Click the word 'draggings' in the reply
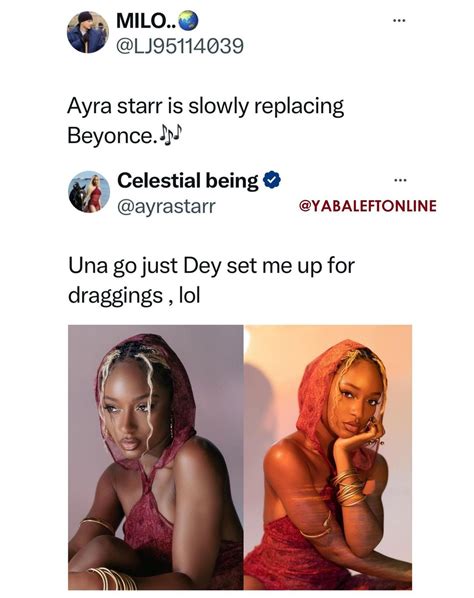Viewport: 474px width, 598px height. [x=116, y=296]
